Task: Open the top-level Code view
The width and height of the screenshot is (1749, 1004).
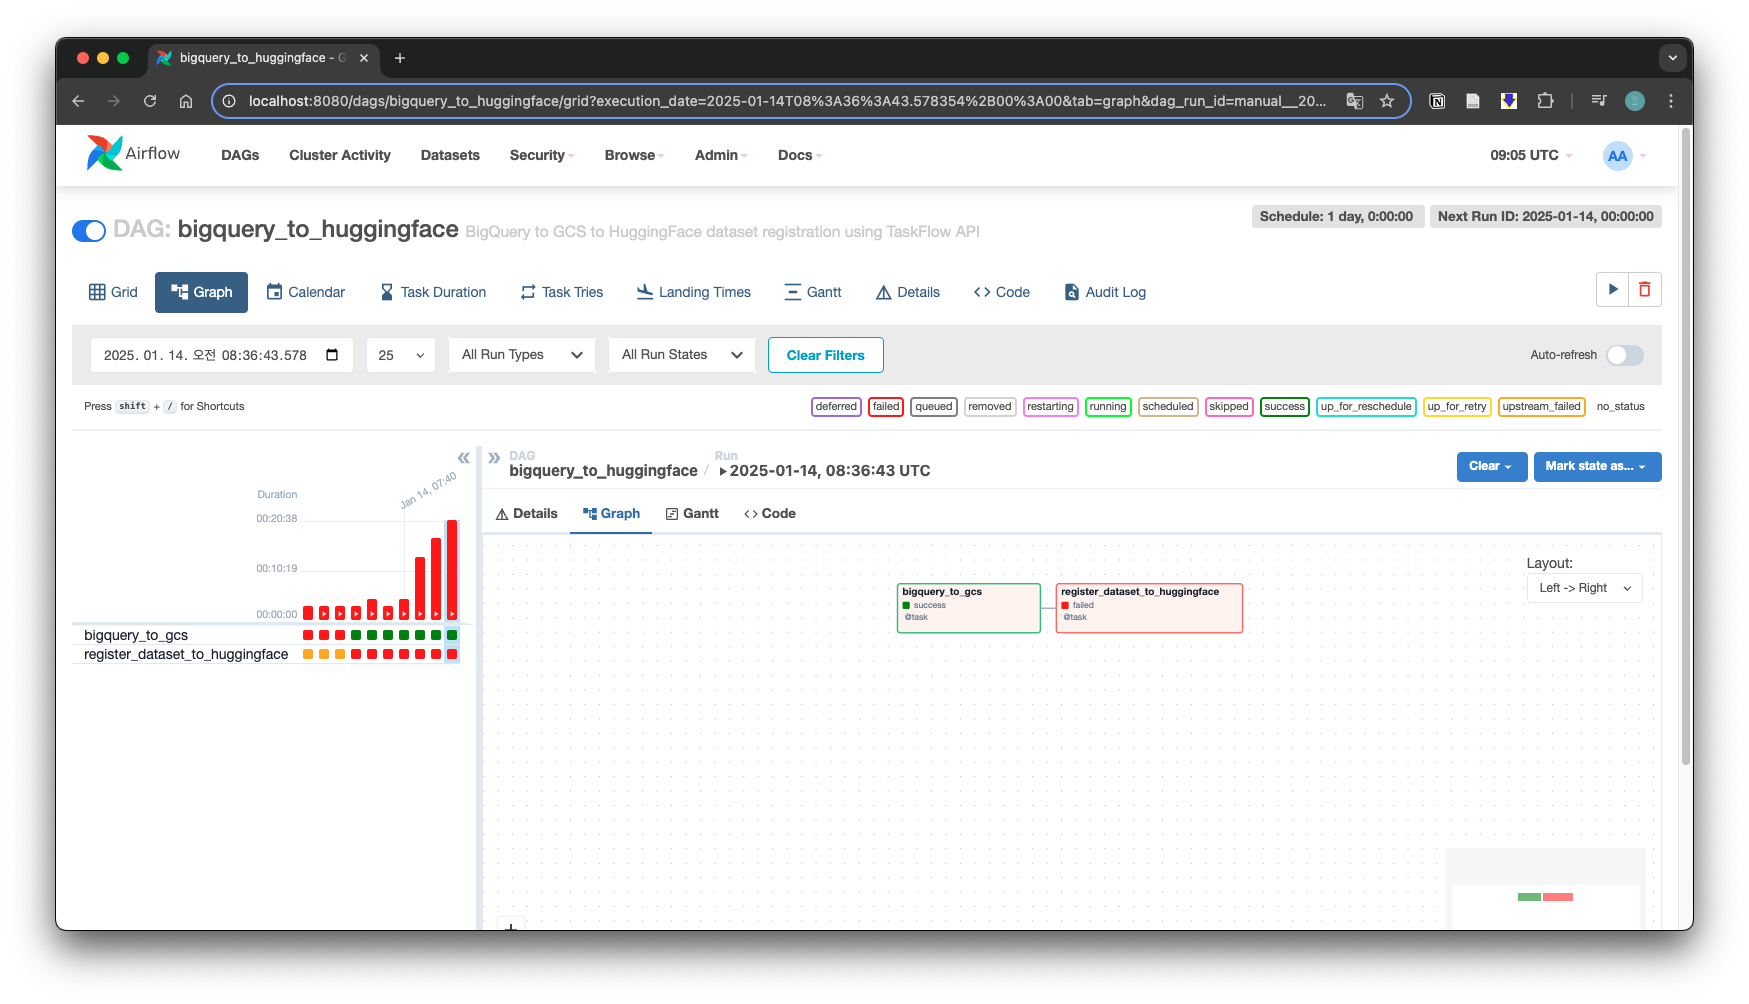Action: click(1002, 292)
